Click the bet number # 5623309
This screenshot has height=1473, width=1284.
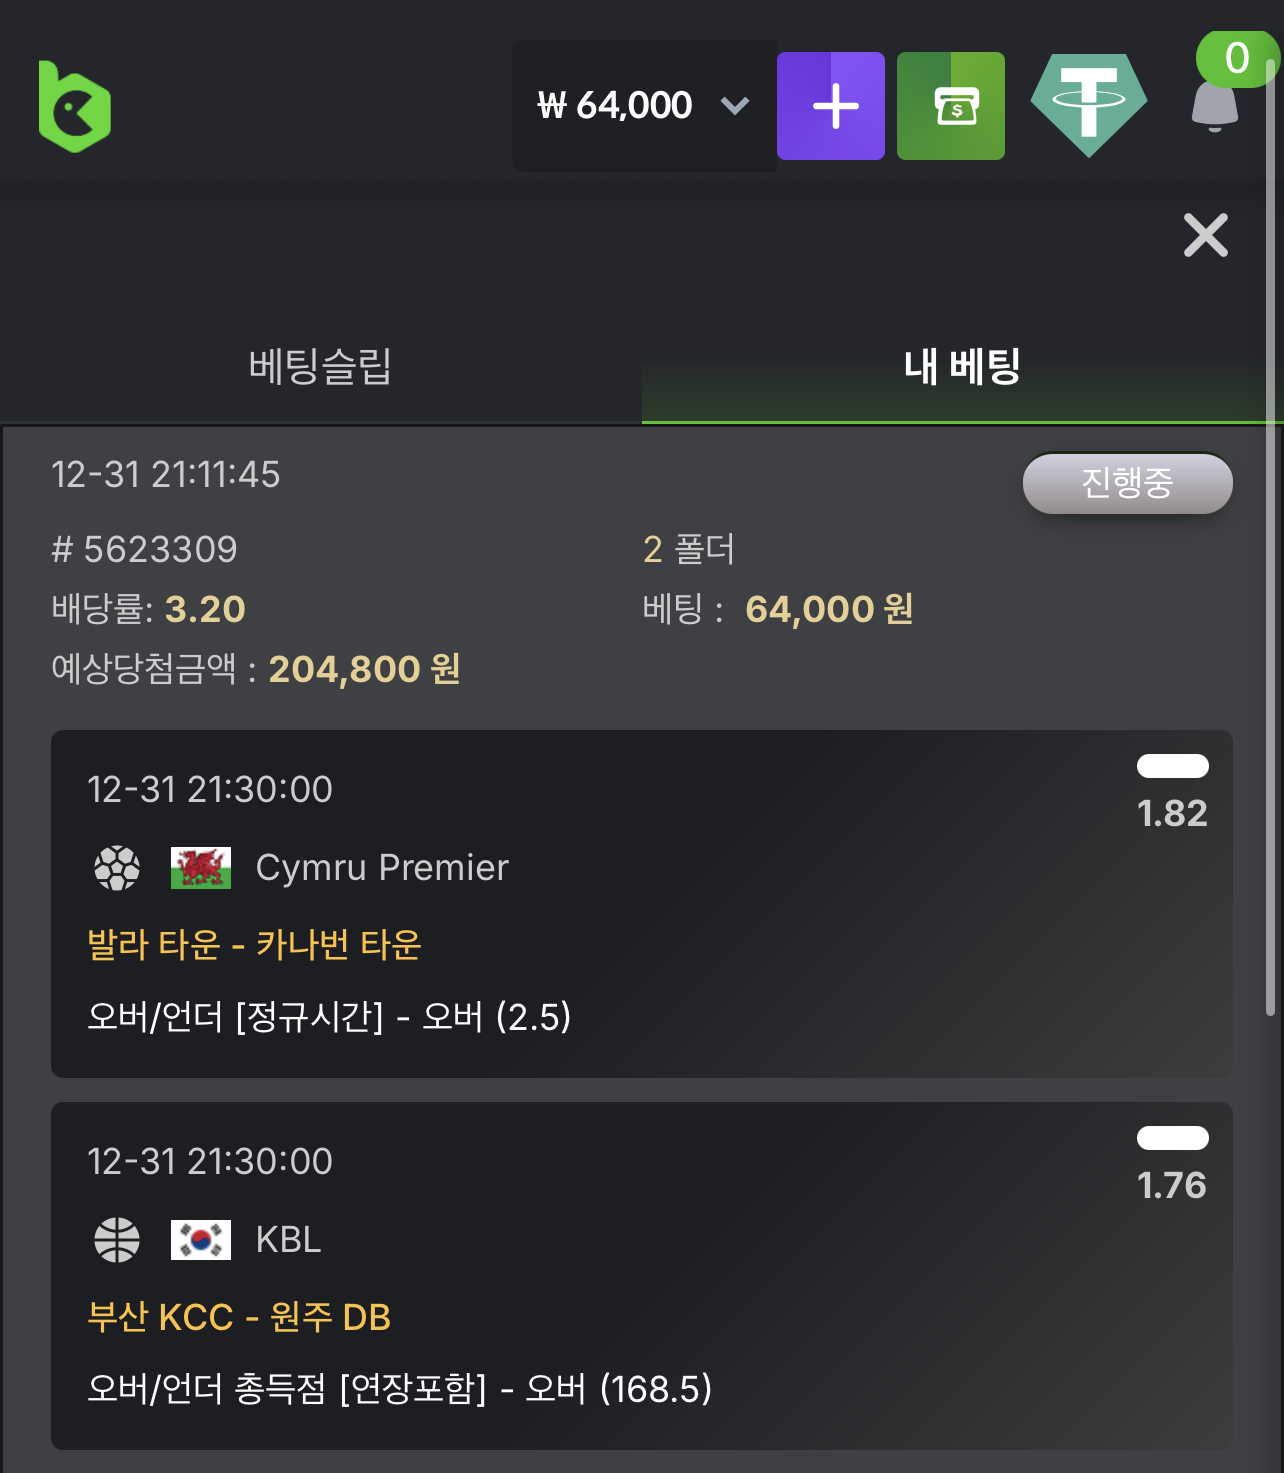(x=146, y=549)
